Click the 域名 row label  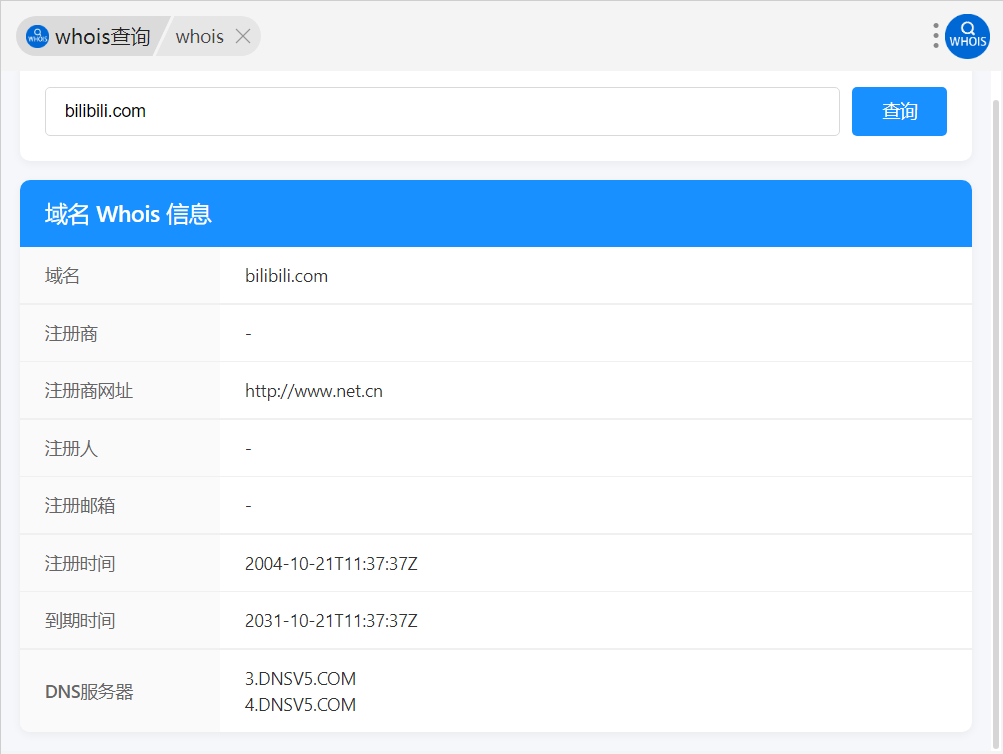point(62,276)
